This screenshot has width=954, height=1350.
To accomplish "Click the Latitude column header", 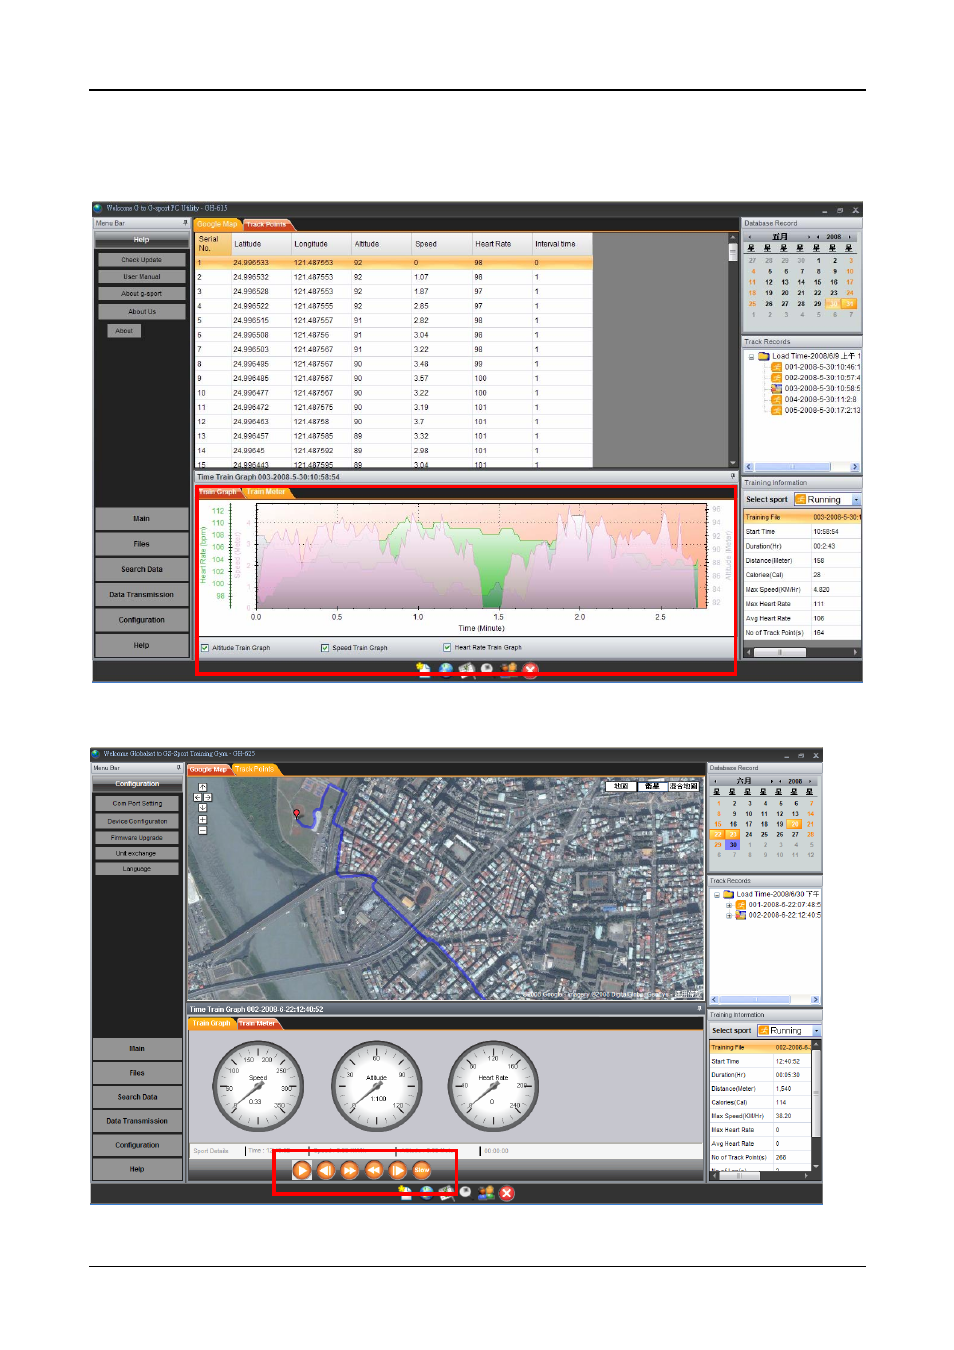I will [261, 244].
